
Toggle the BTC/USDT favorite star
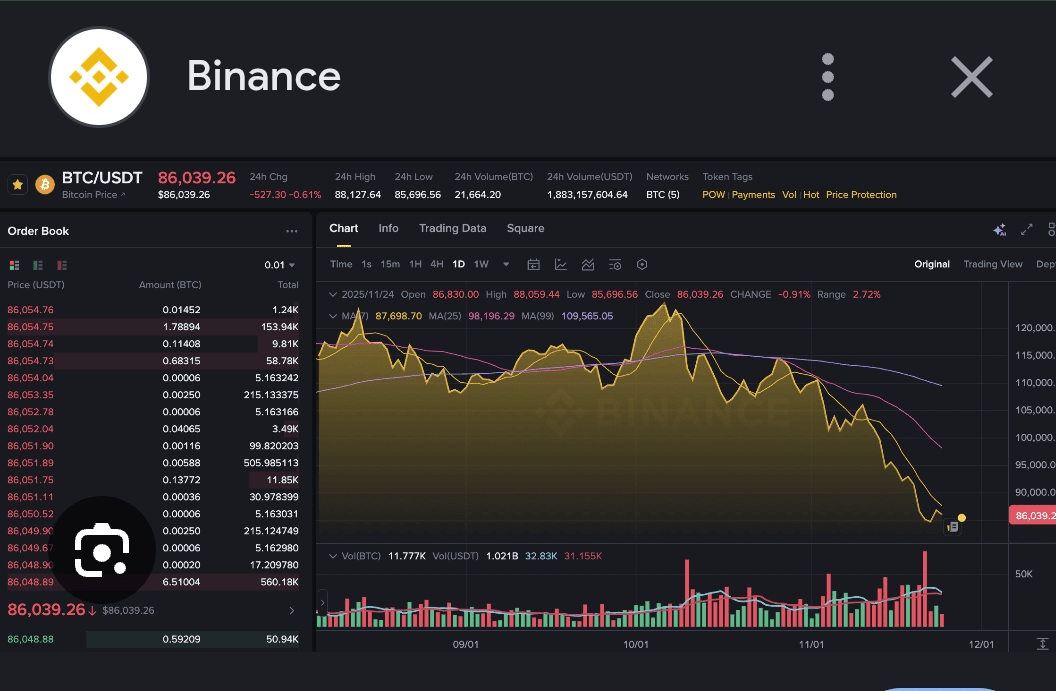pyautogui.click(x=18, y=184)
